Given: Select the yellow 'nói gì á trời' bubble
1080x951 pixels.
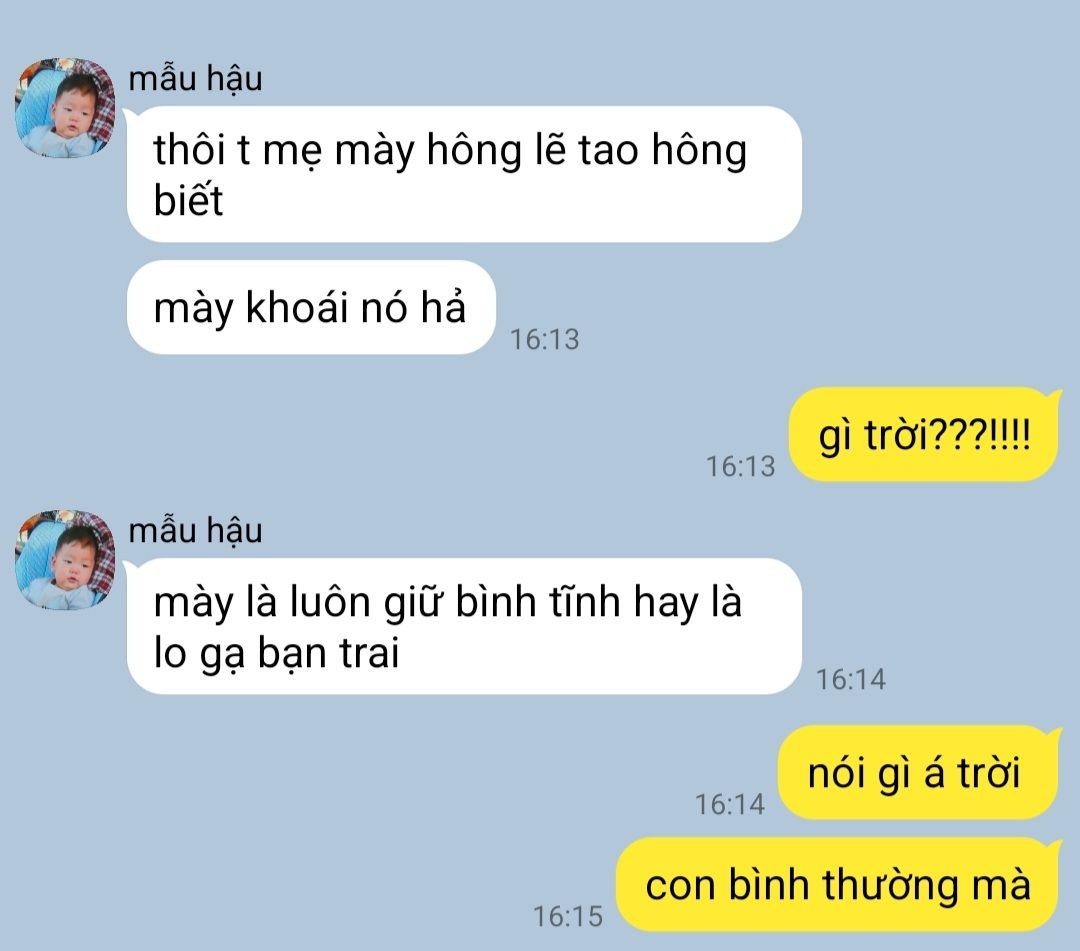Looking at the screenshot, I should (918, 772).
